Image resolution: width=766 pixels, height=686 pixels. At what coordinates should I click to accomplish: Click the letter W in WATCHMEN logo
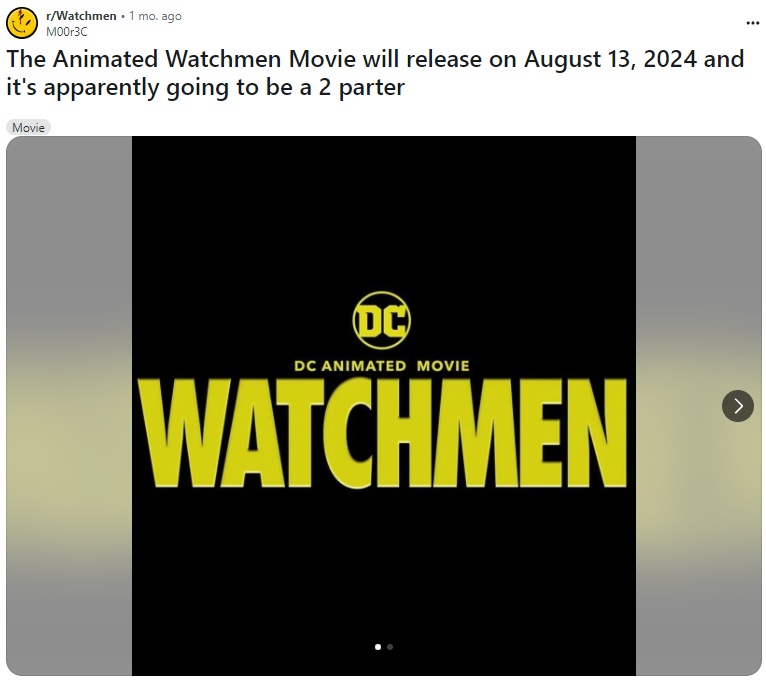coord(173,433)
